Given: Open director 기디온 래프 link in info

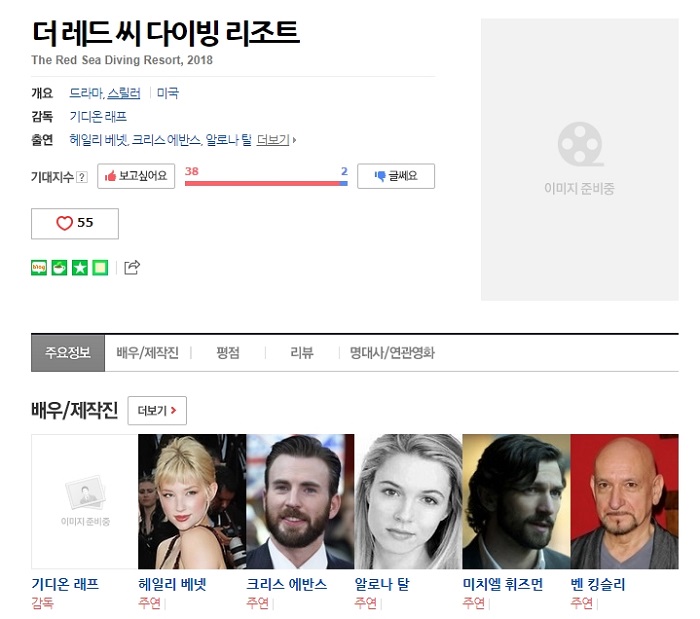Looking at the screenshot, I should tap(98, 116).
